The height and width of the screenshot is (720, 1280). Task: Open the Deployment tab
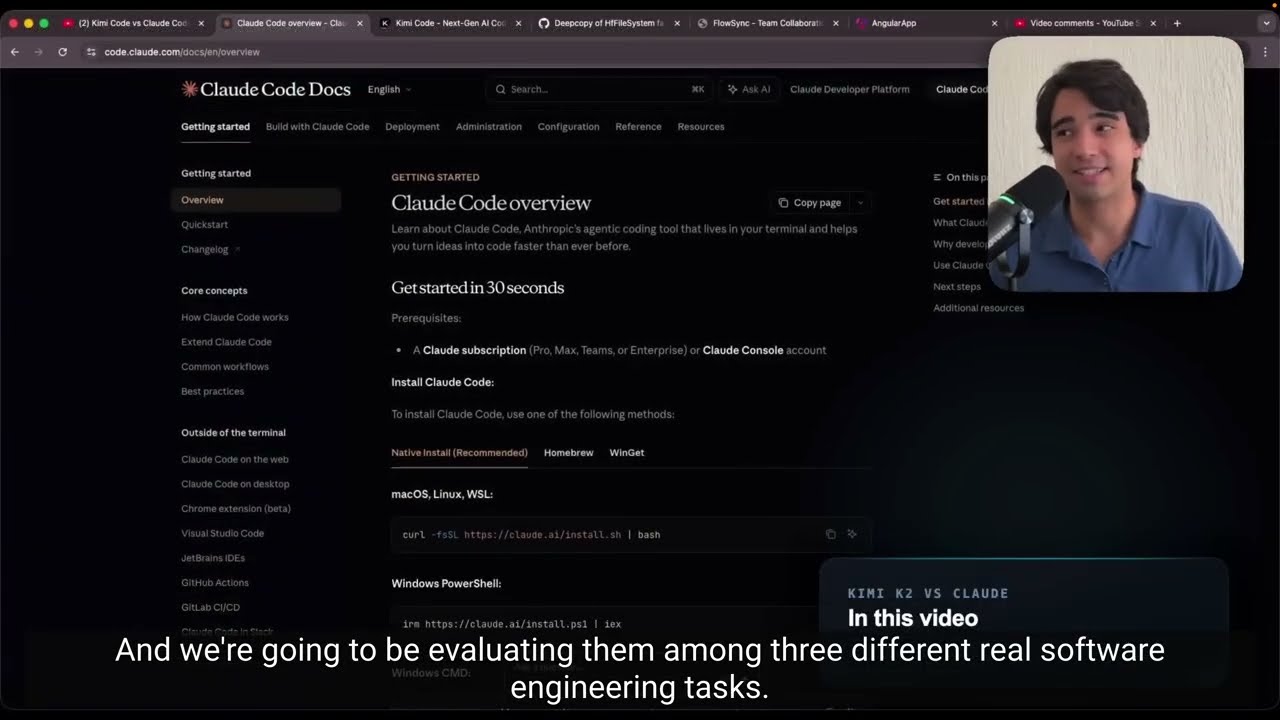click(412, 127)
